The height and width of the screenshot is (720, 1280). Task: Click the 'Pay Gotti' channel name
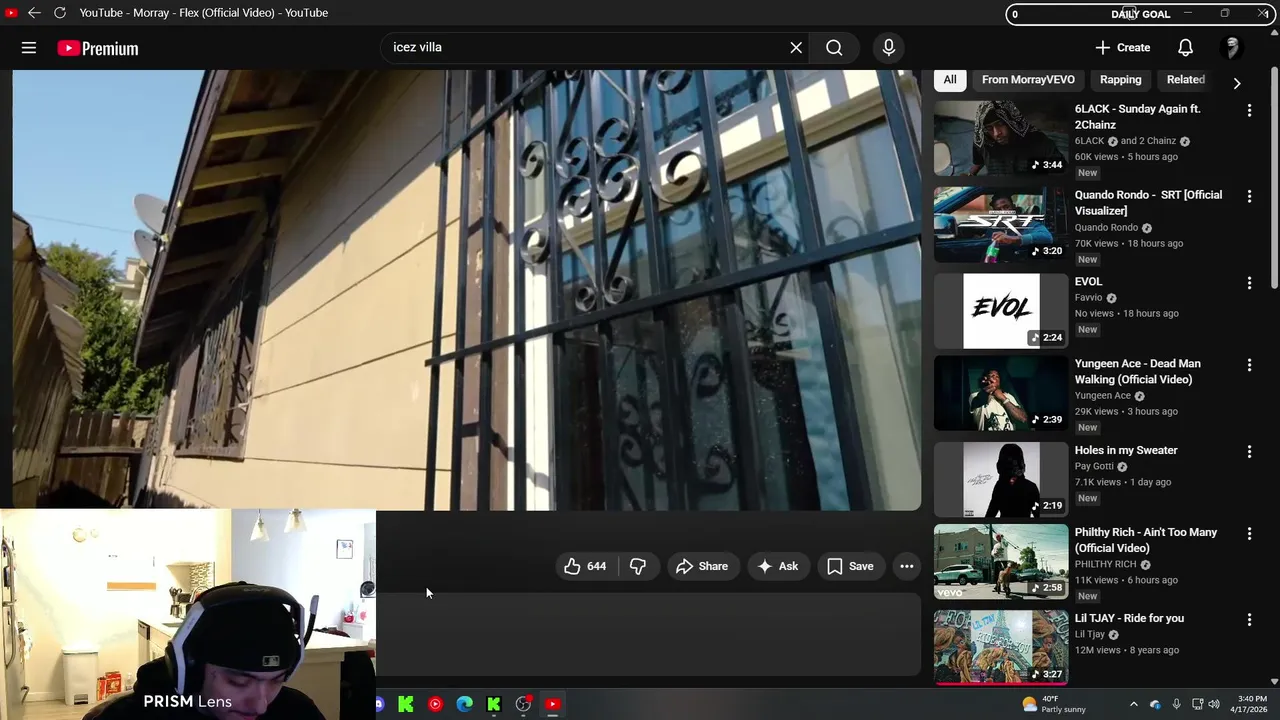tap(1094, 466)
